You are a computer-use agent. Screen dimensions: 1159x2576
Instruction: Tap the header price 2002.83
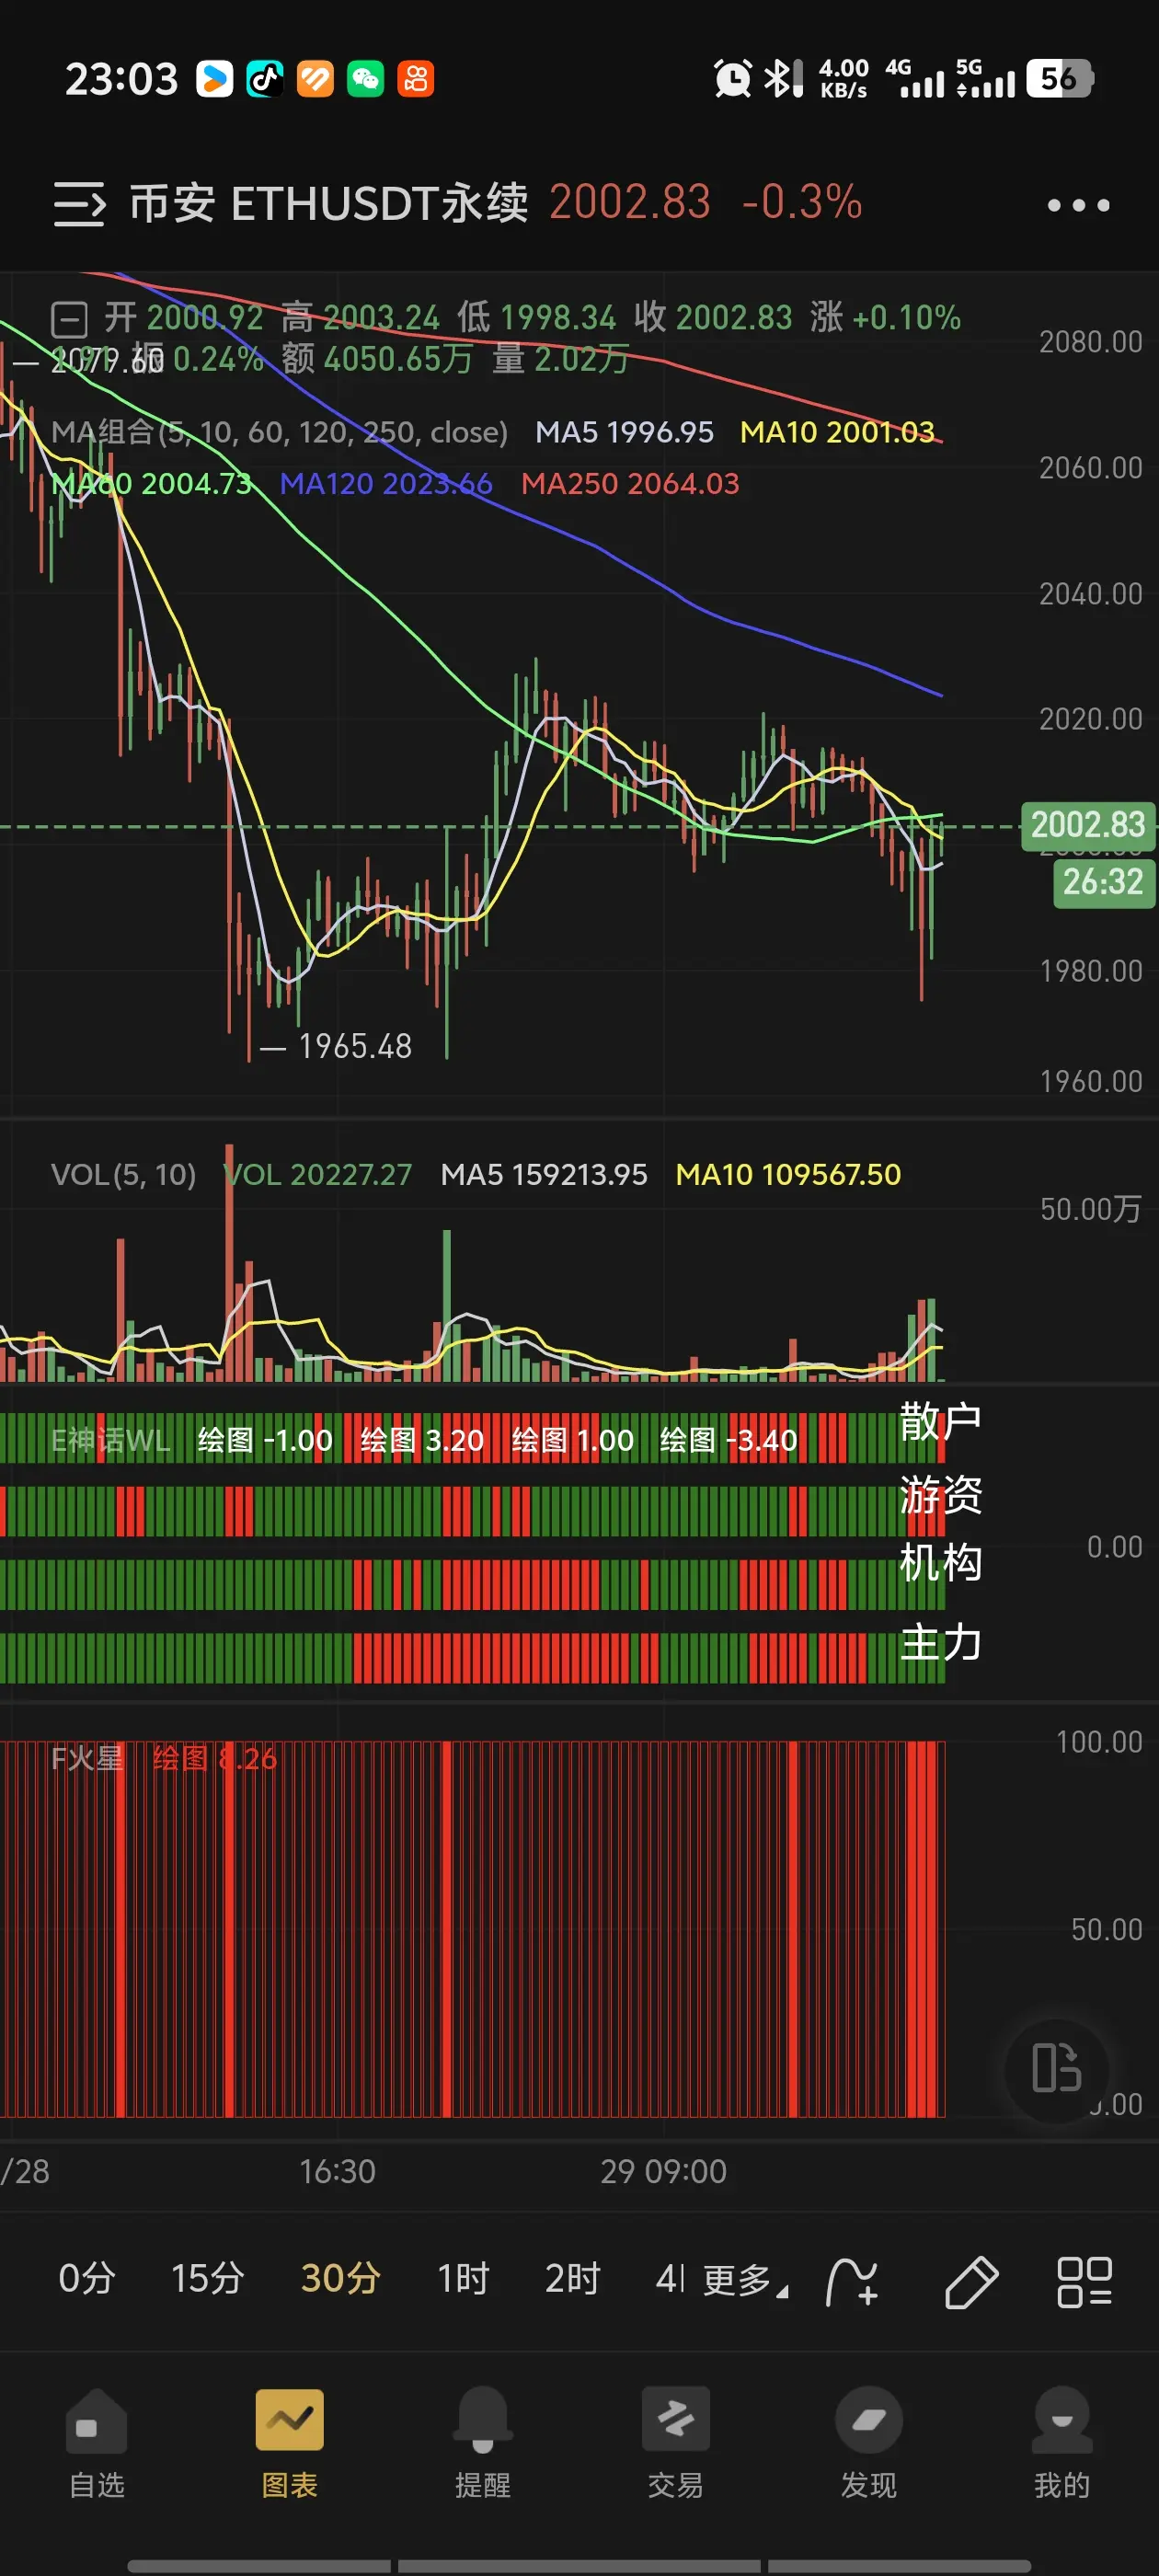(x=630, y=202)
